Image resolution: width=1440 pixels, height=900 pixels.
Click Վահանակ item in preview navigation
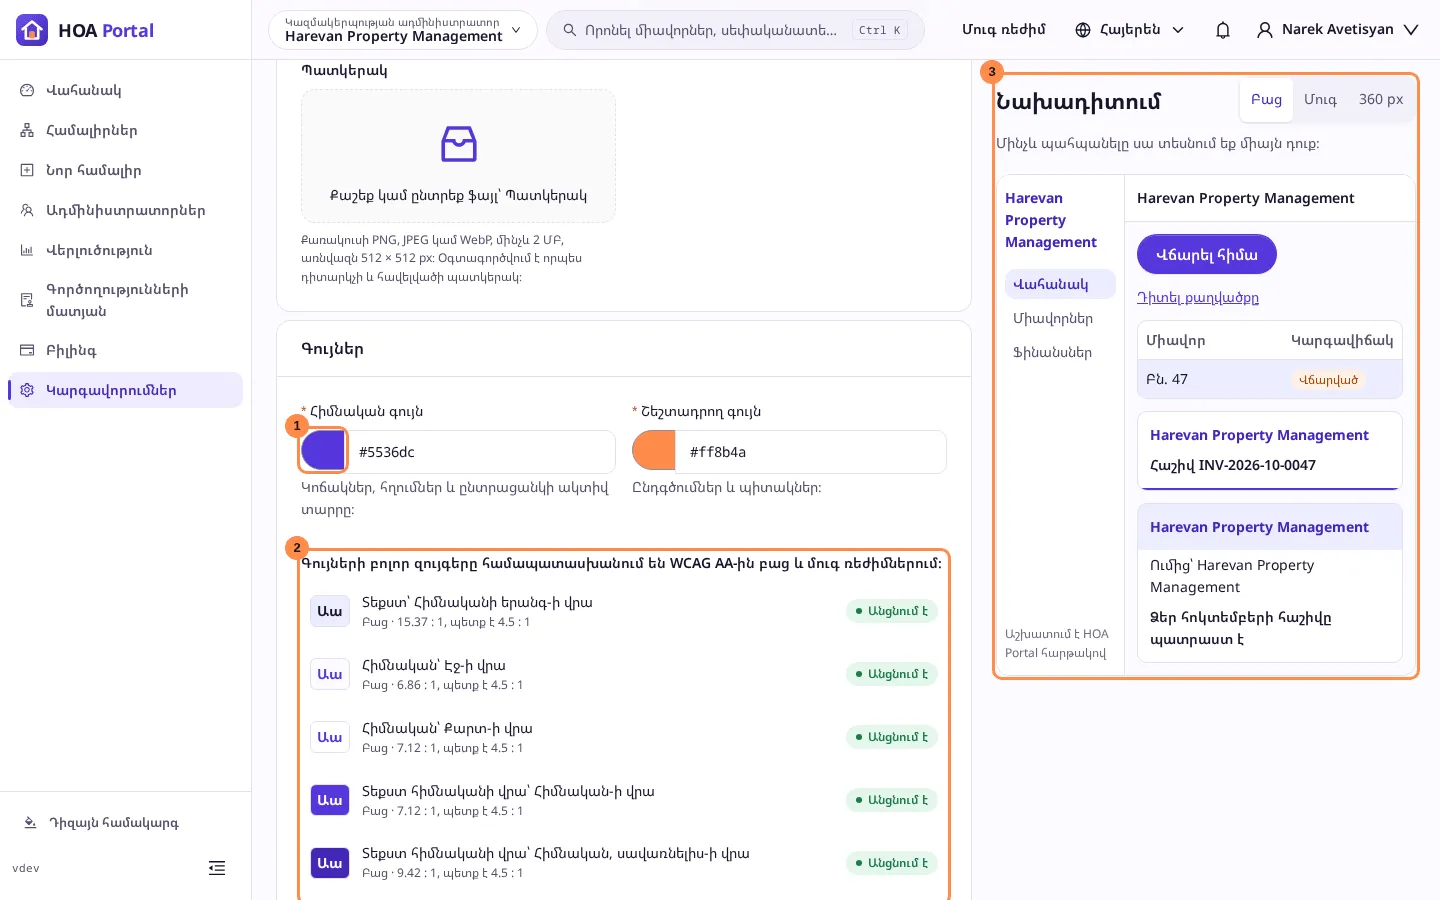(x=1060, y=284)
